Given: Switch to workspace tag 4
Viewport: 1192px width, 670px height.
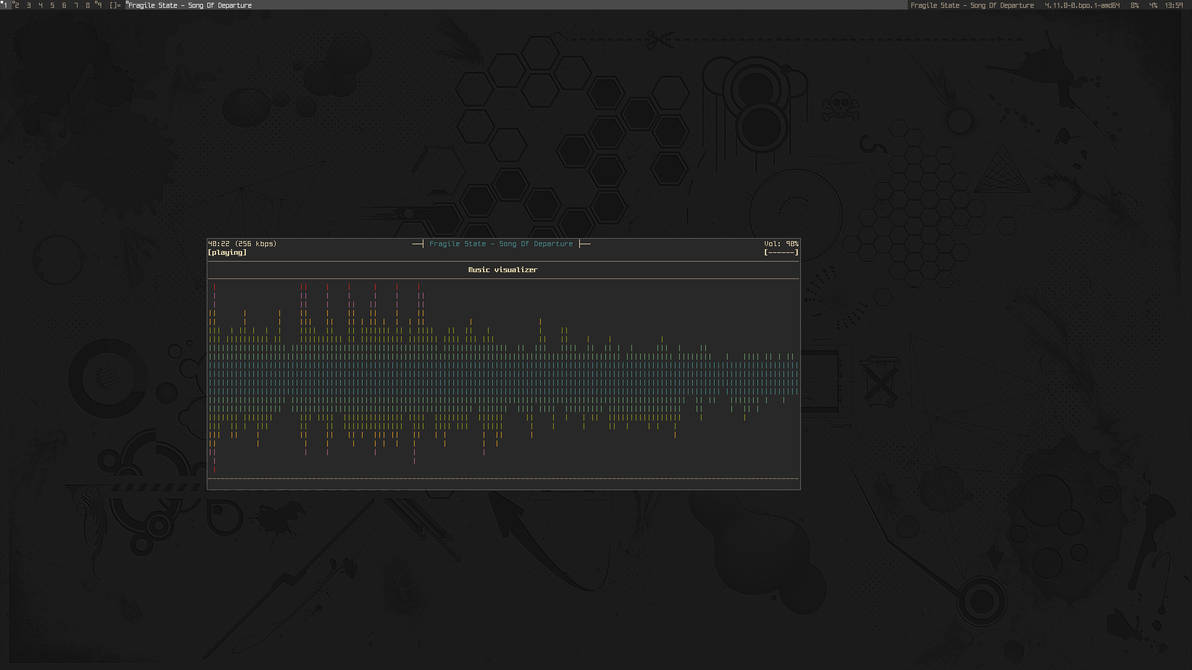Looking at the screenshot, I should [40, 5].
